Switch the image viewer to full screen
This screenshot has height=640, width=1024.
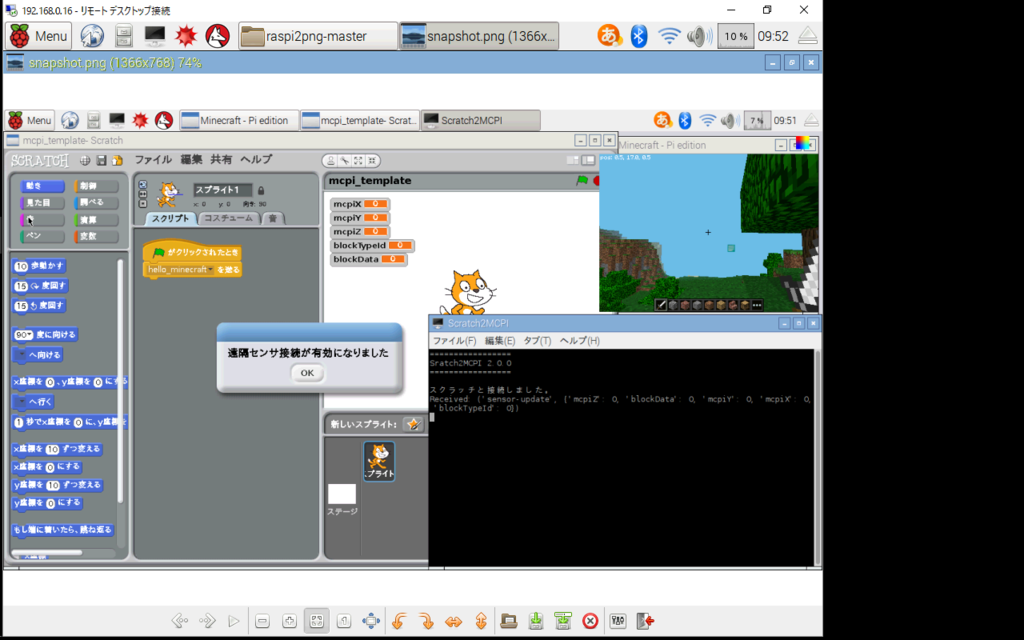(371, 620)
